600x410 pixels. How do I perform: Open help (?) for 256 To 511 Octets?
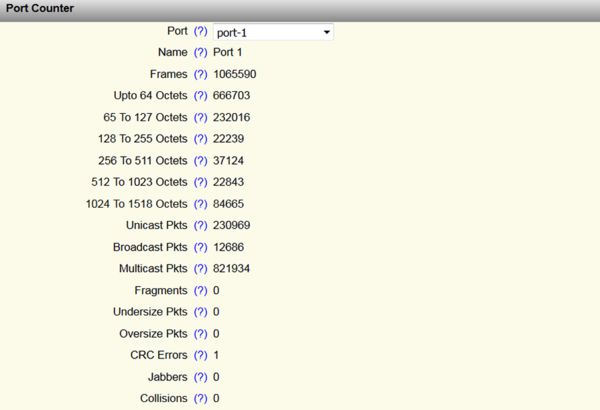[x=200, y=161]
